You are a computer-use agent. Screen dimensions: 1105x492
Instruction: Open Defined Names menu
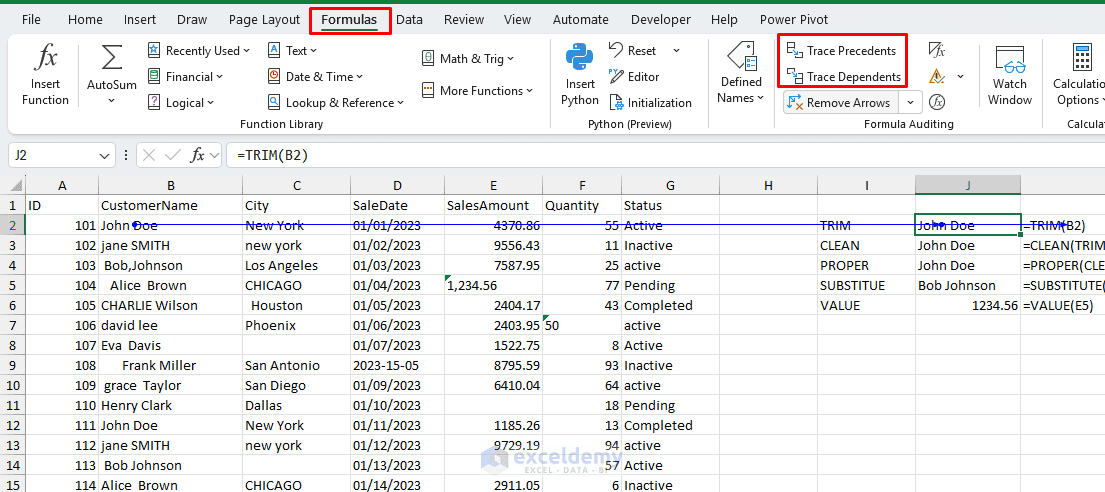pos(741,74)
